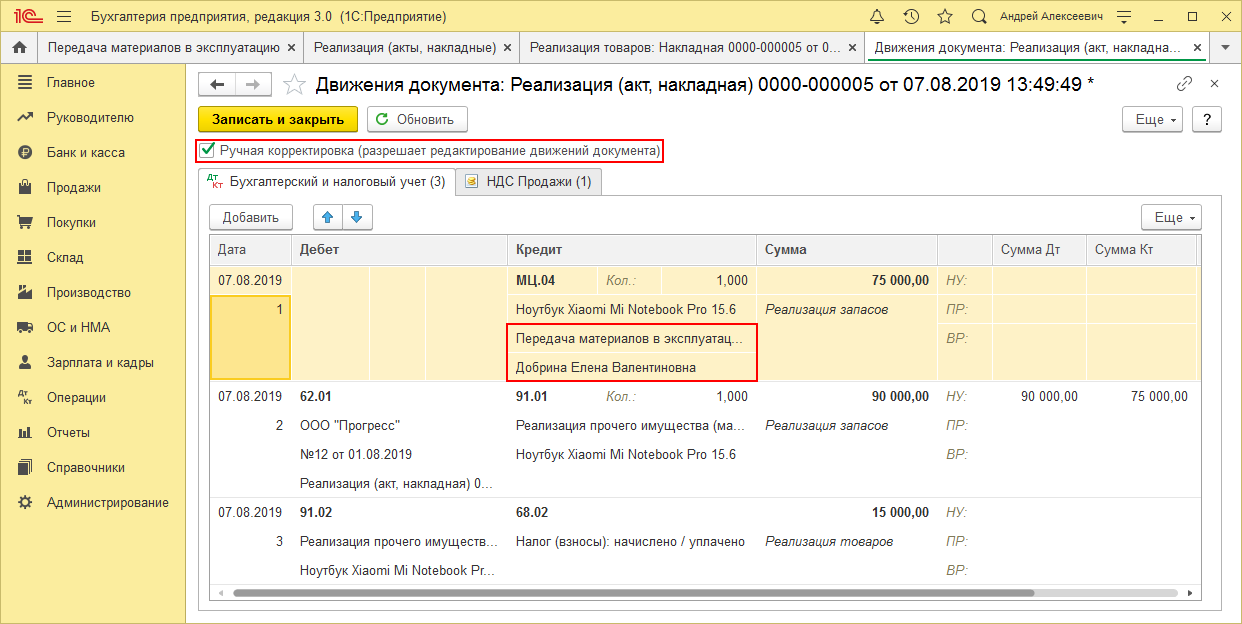The image size is (1242, 624).
Task: Switch to Передача материалов в эксплуатацию tab
Action: pyautogui.click(x=164, y=47)
